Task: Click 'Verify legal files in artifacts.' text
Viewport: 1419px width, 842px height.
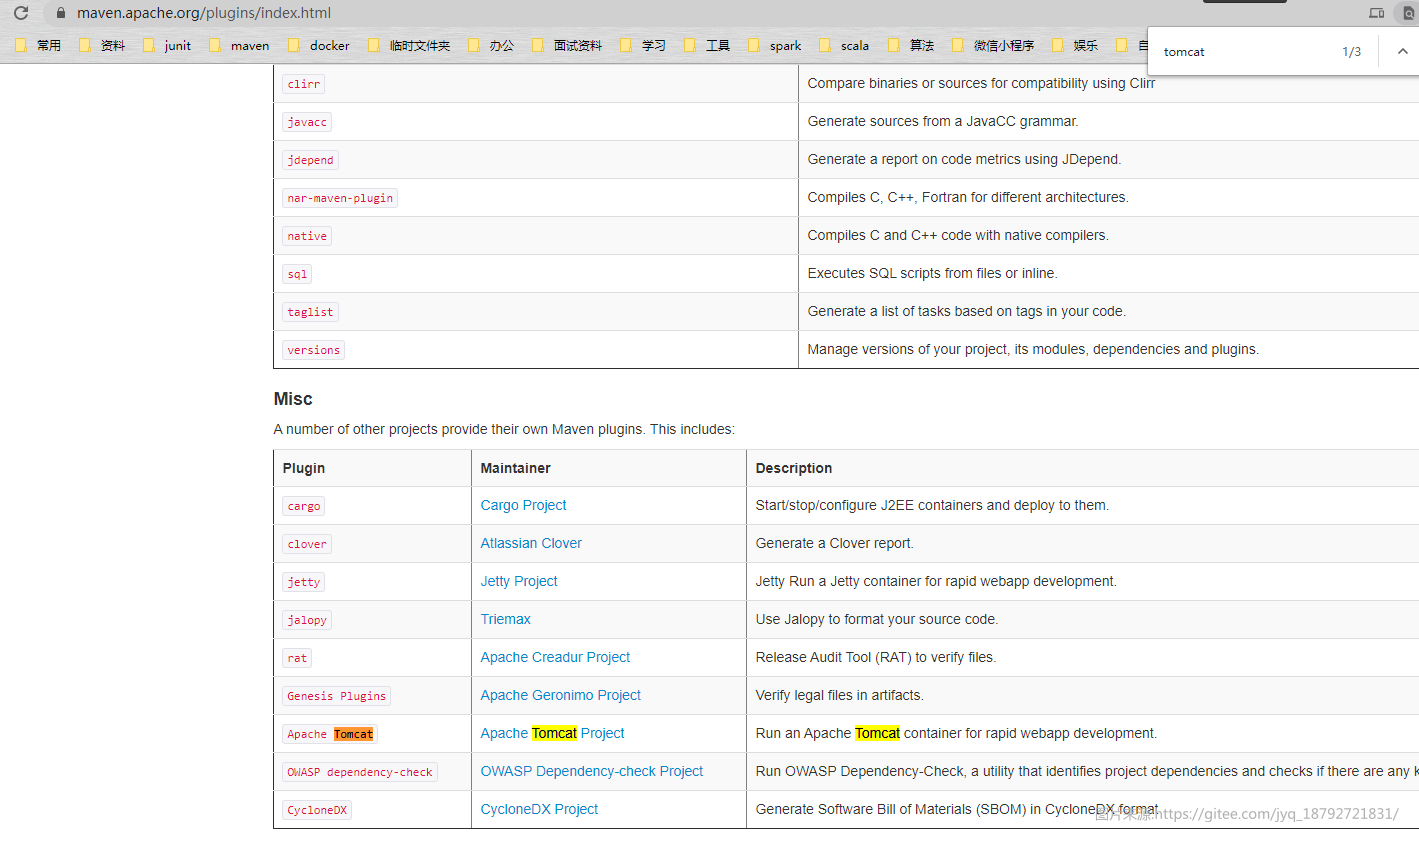Action: tap(839, 695)
